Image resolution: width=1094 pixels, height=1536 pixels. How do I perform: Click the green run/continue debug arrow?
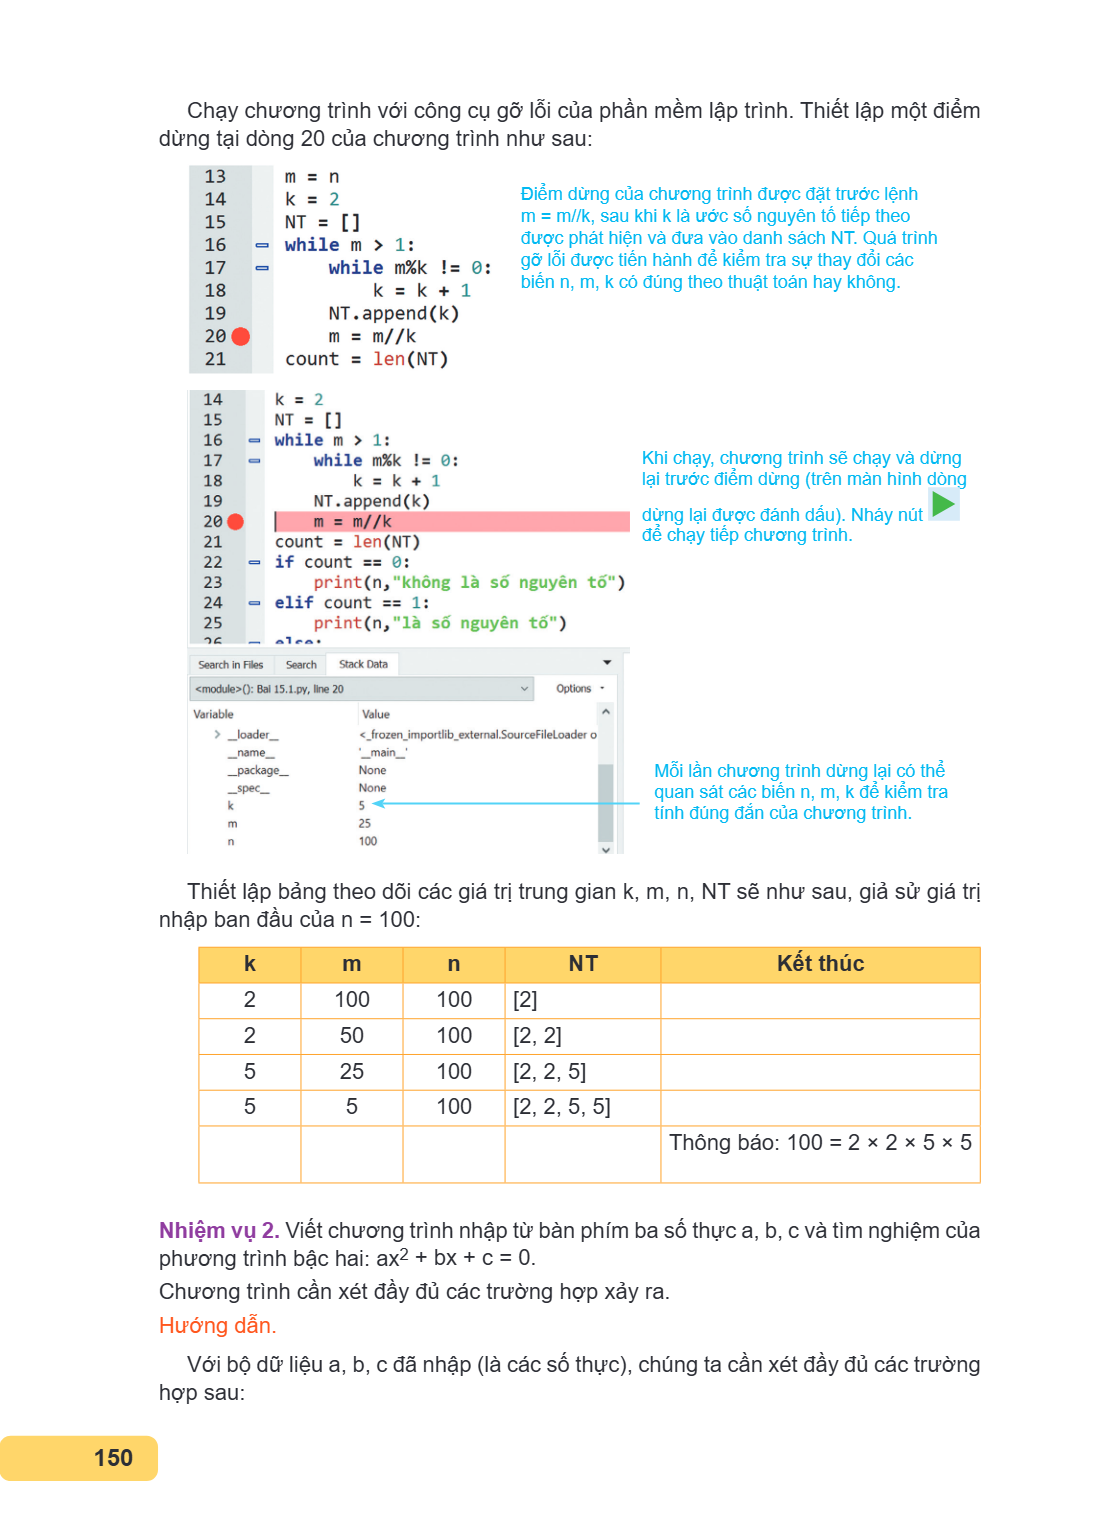pos(943,504)
